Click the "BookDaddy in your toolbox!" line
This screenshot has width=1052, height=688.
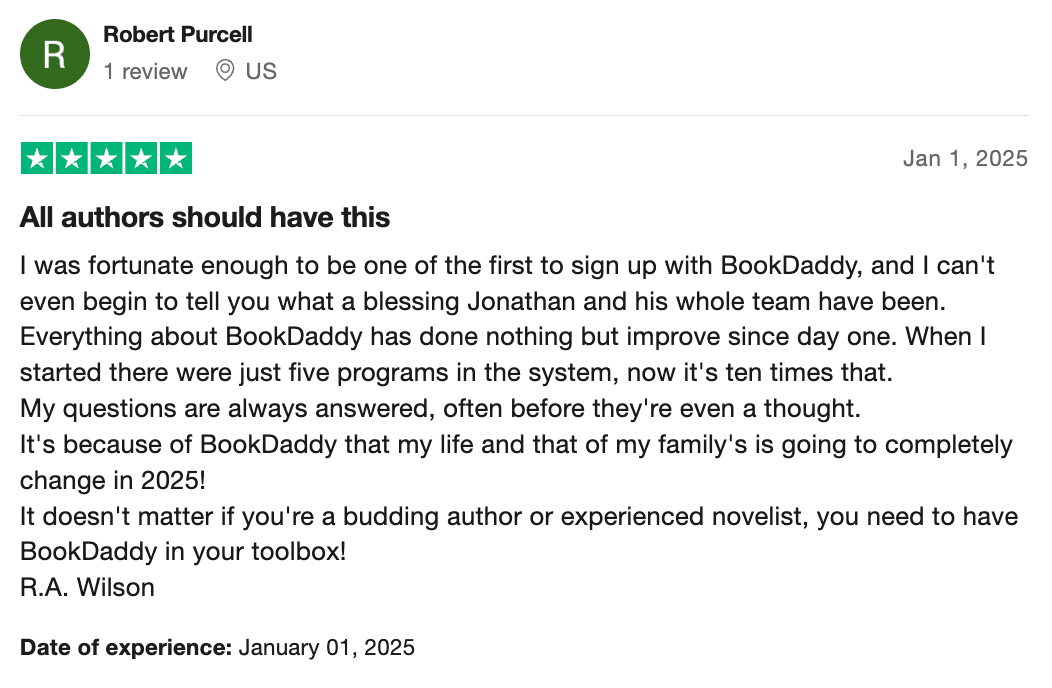[x=183, y=551]
